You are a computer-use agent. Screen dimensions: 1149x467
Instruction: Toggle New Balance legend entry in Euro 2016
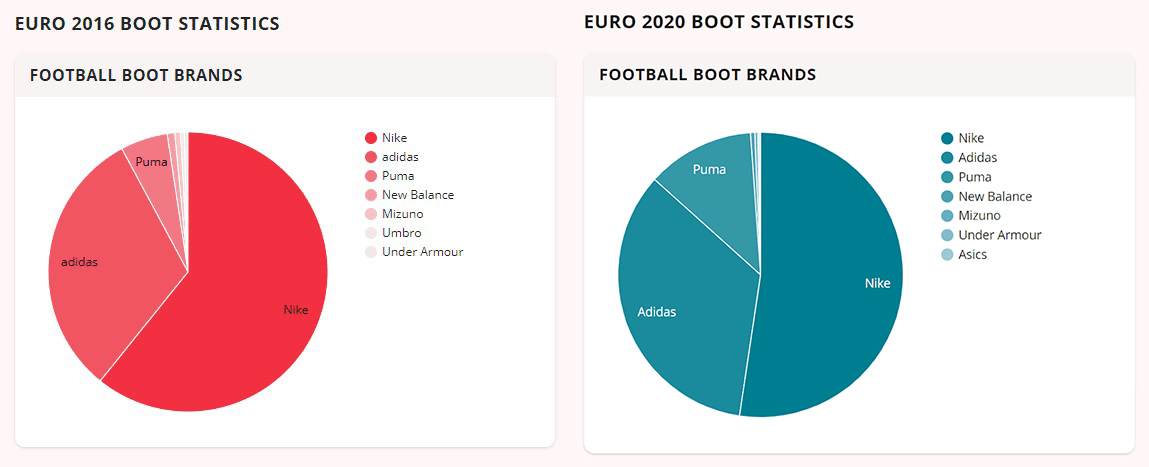click(x=417, y=195)
